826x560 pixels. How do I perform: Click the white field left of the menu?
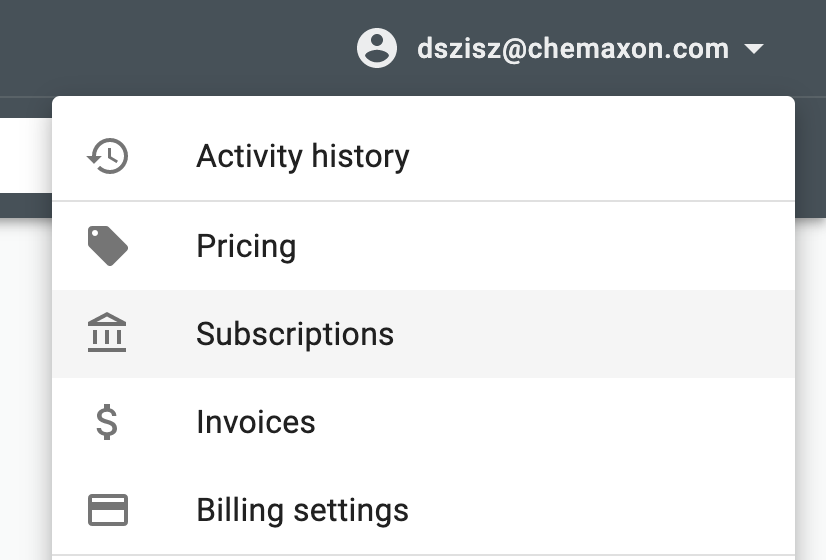tap(25, 156)
